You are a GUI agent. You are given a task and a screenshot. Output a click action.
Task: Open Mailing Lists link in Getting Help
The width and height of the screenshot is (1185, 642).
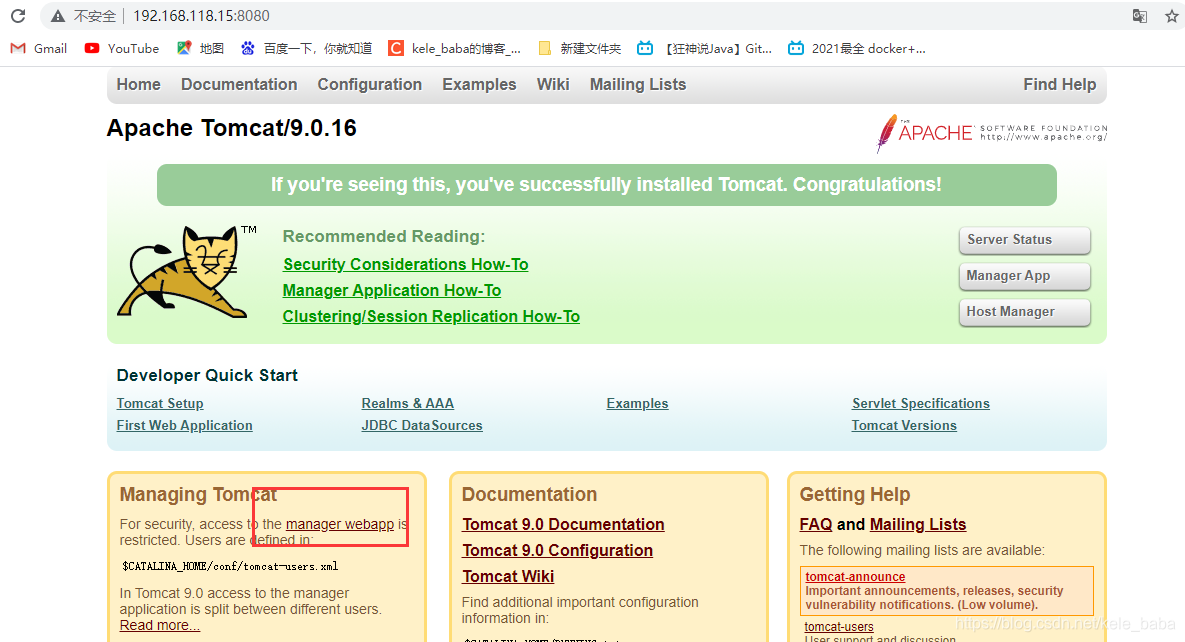click(918, 525)
